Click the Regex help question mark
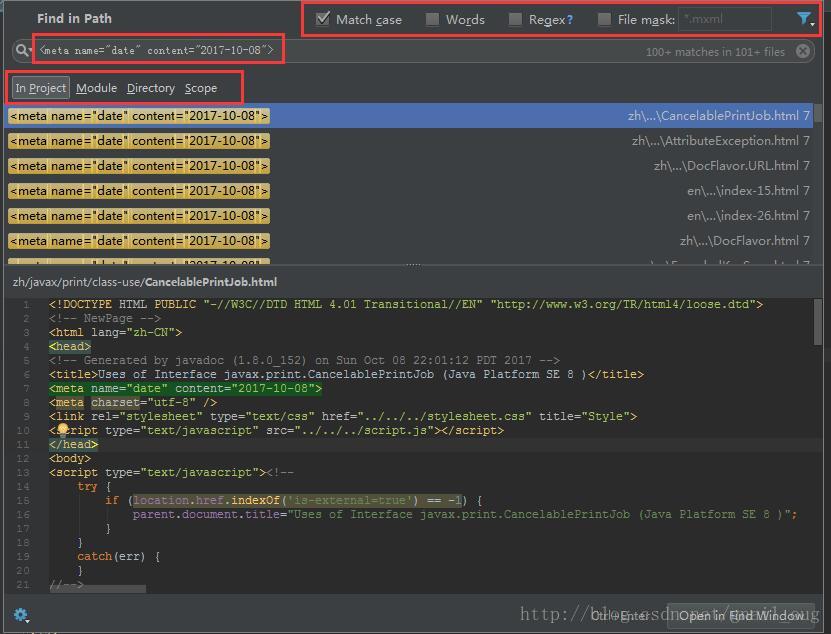This screenshot has height=634, width=831. [x=570, y=20]
